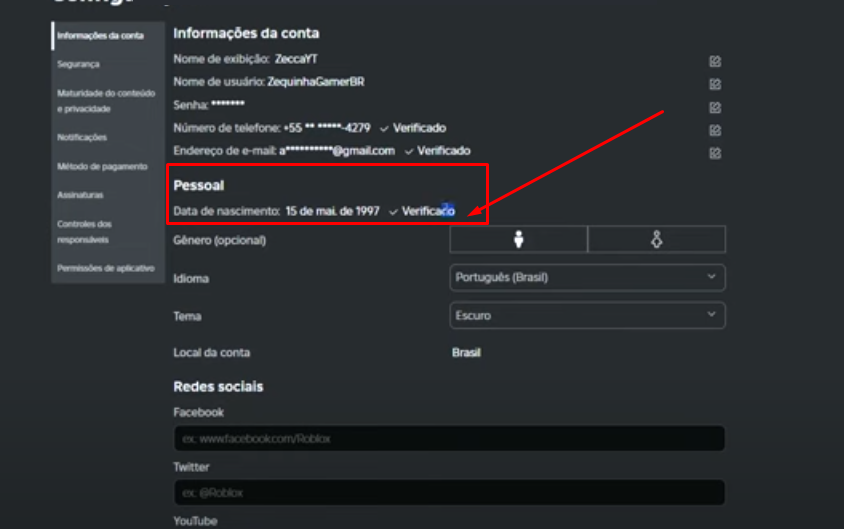
Task: Select the female gender icon button
Action: click(x=656, y=239)
